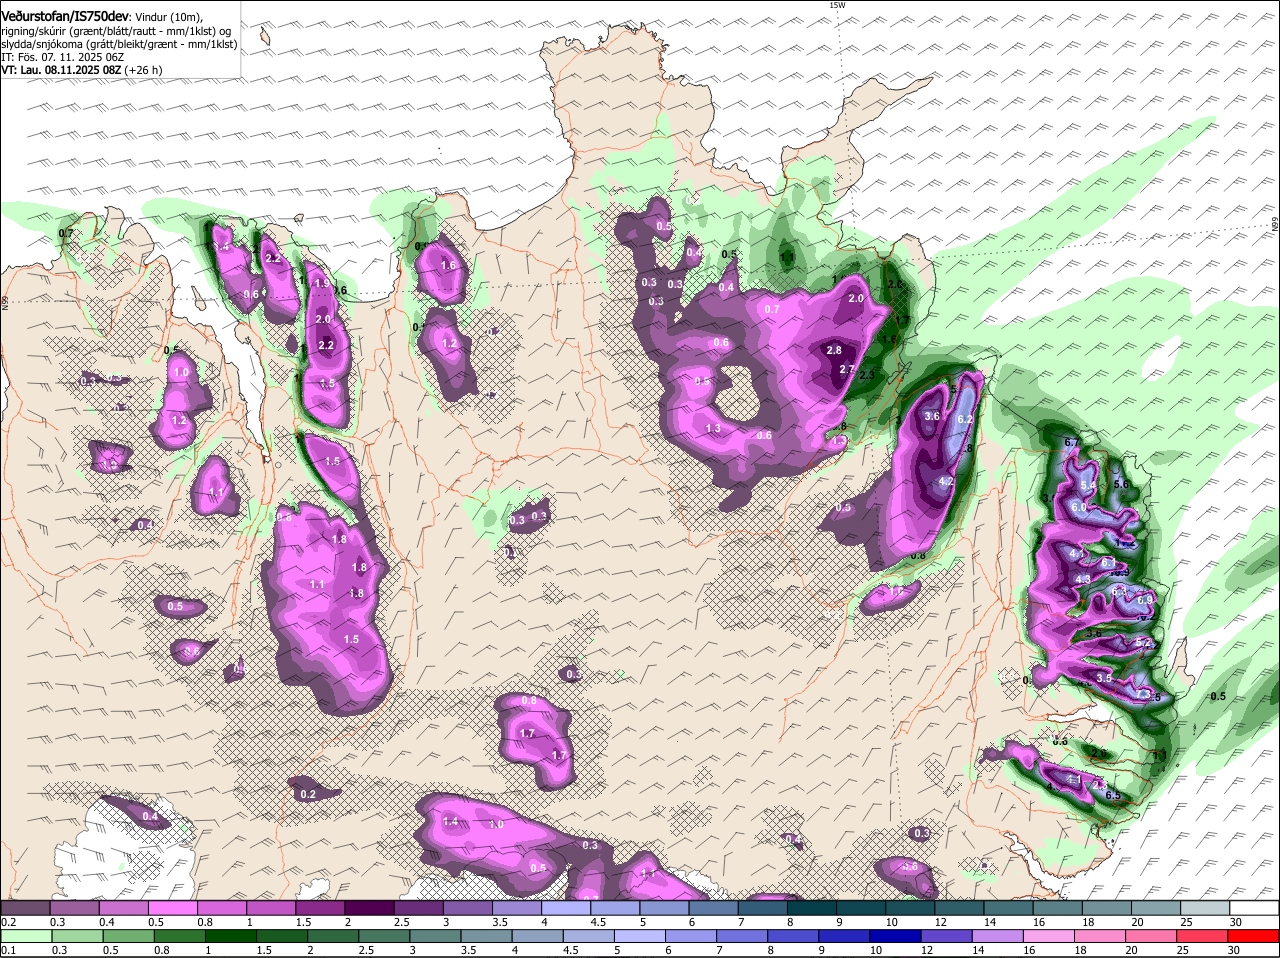Viewport: 1280px width, 958px height.
Task: Click the bottom rain legend swatch between 3 and 3.5
Action: (436, 936)
